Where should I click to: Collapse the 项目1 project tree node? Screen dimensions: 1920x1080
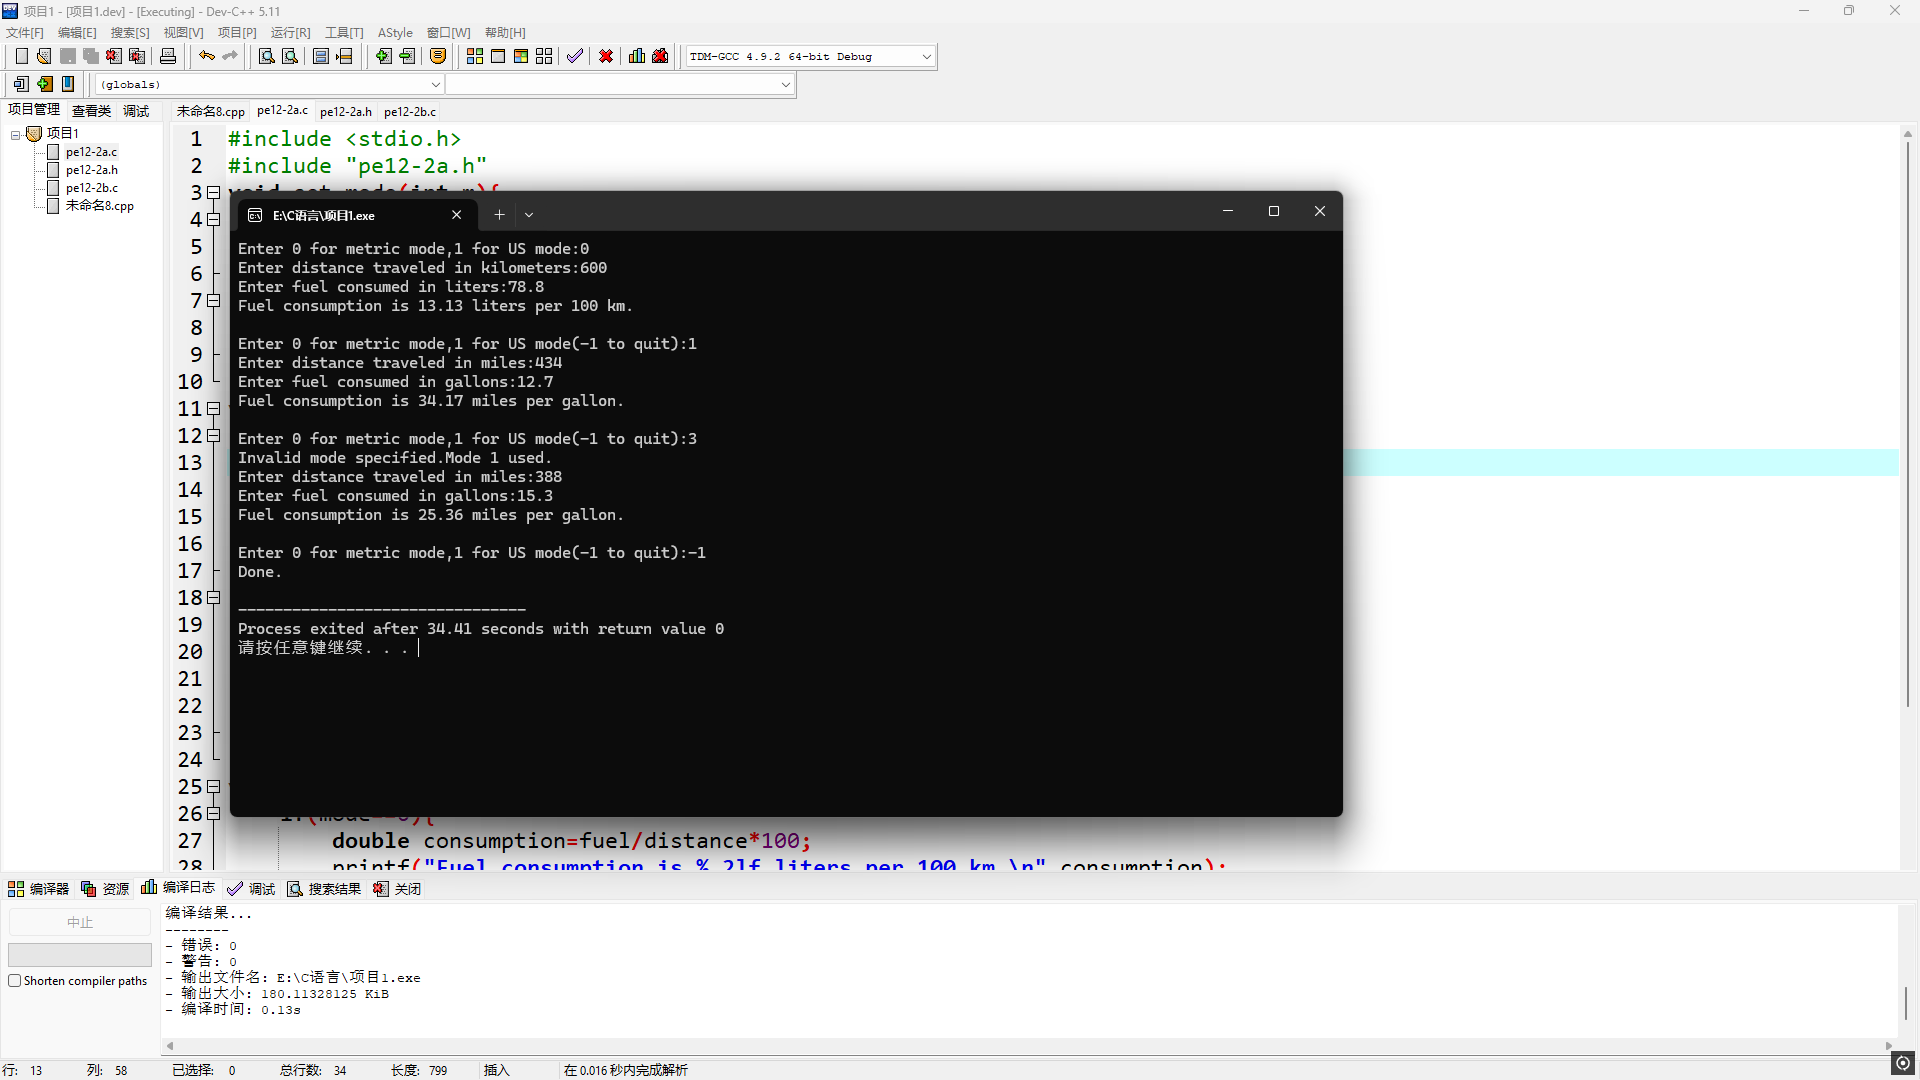point(16,134)
